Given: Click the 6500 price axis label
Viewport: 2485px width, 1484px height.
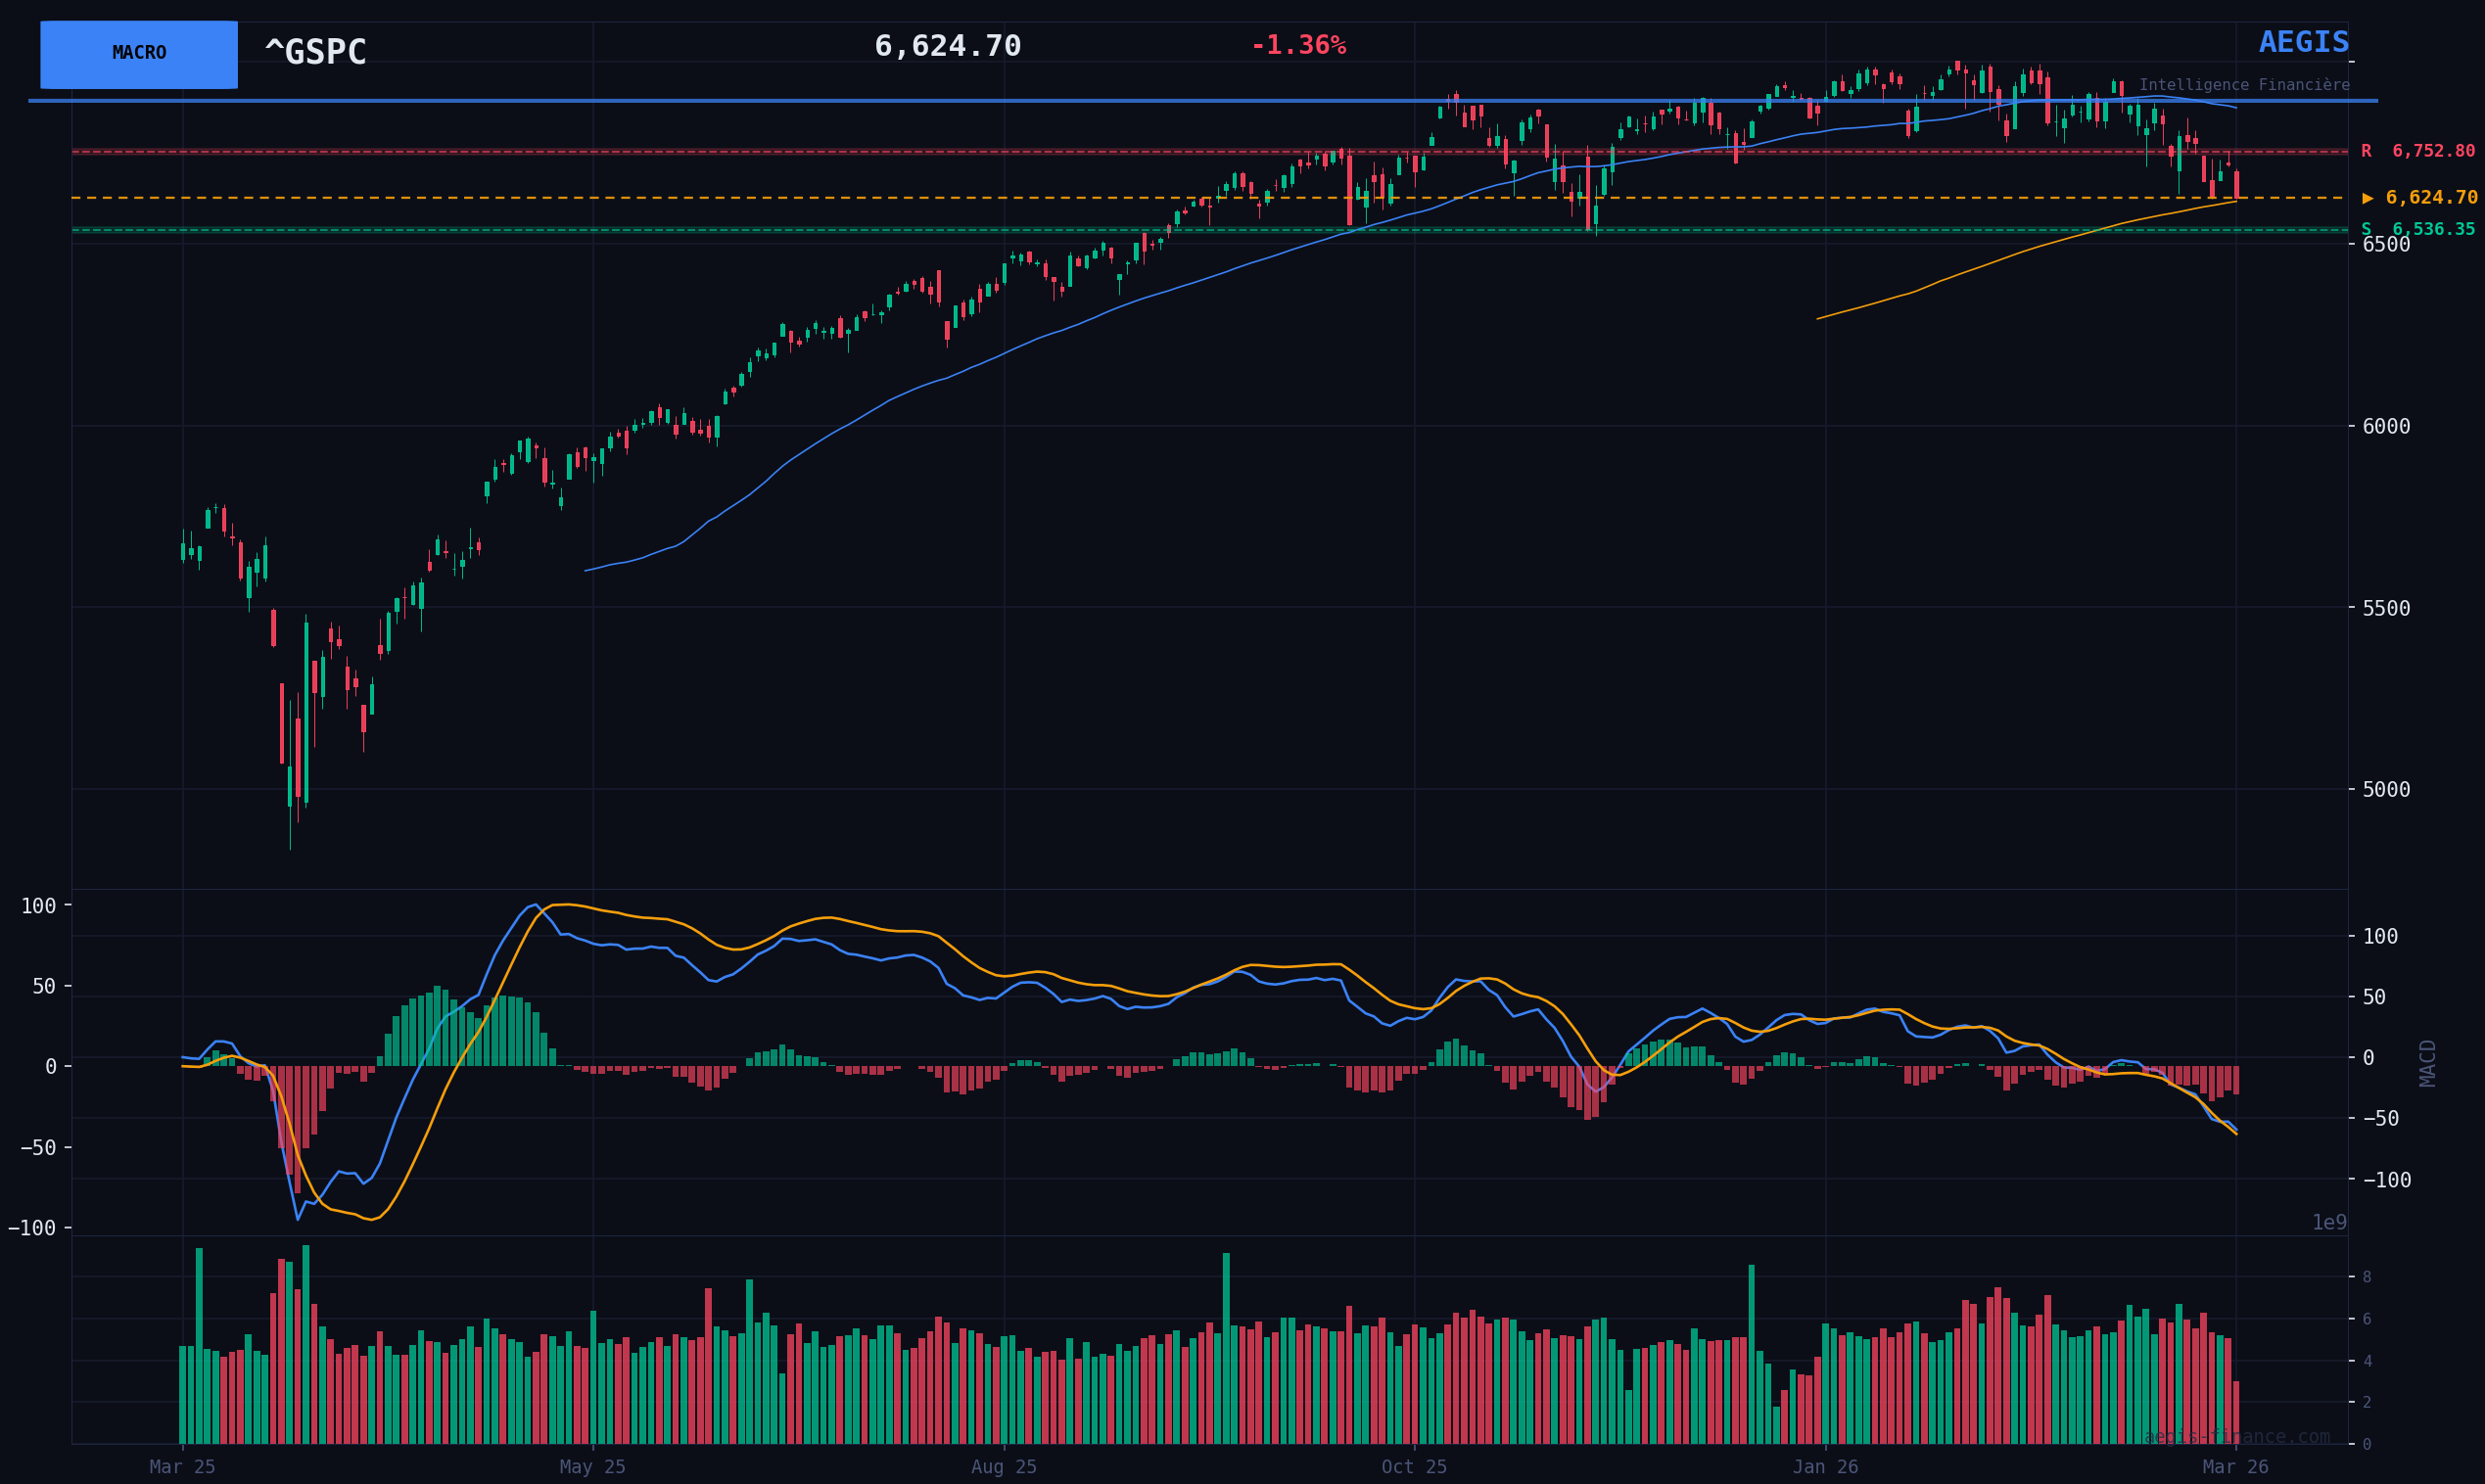Looking at the screenshot, I should pos(2386,245).
